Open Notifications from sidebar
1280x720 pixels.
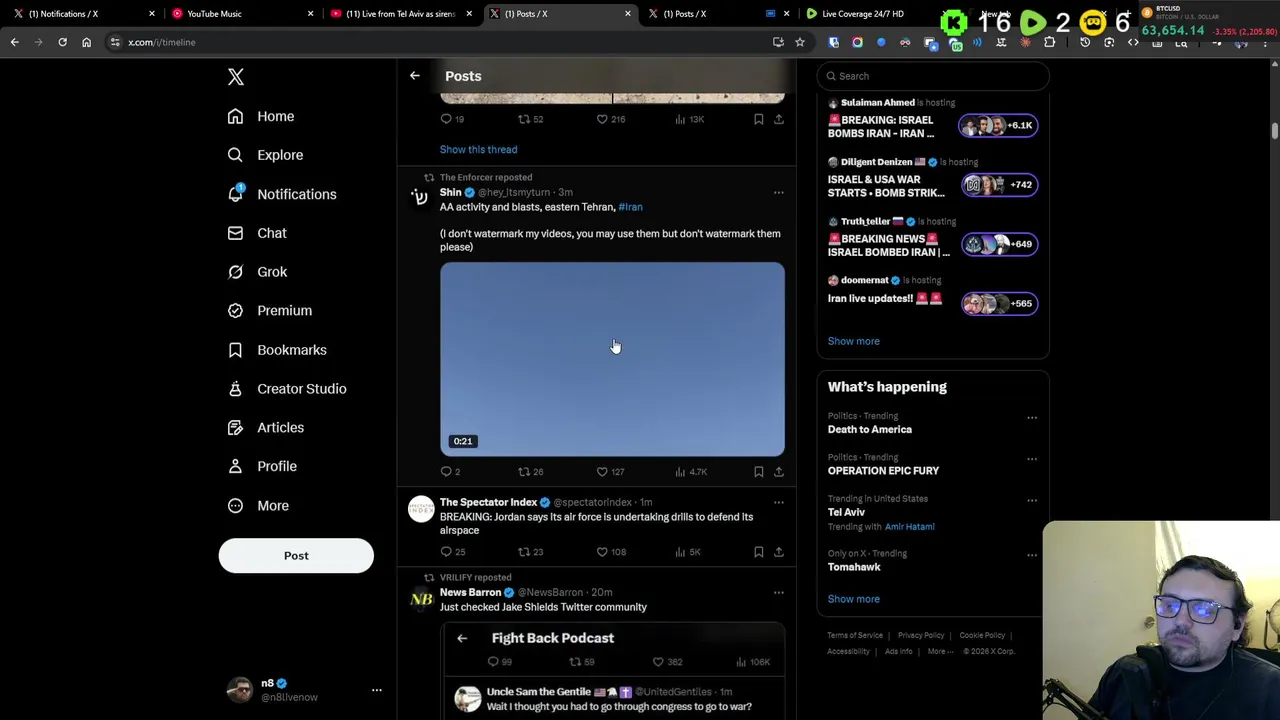(281, 194)
